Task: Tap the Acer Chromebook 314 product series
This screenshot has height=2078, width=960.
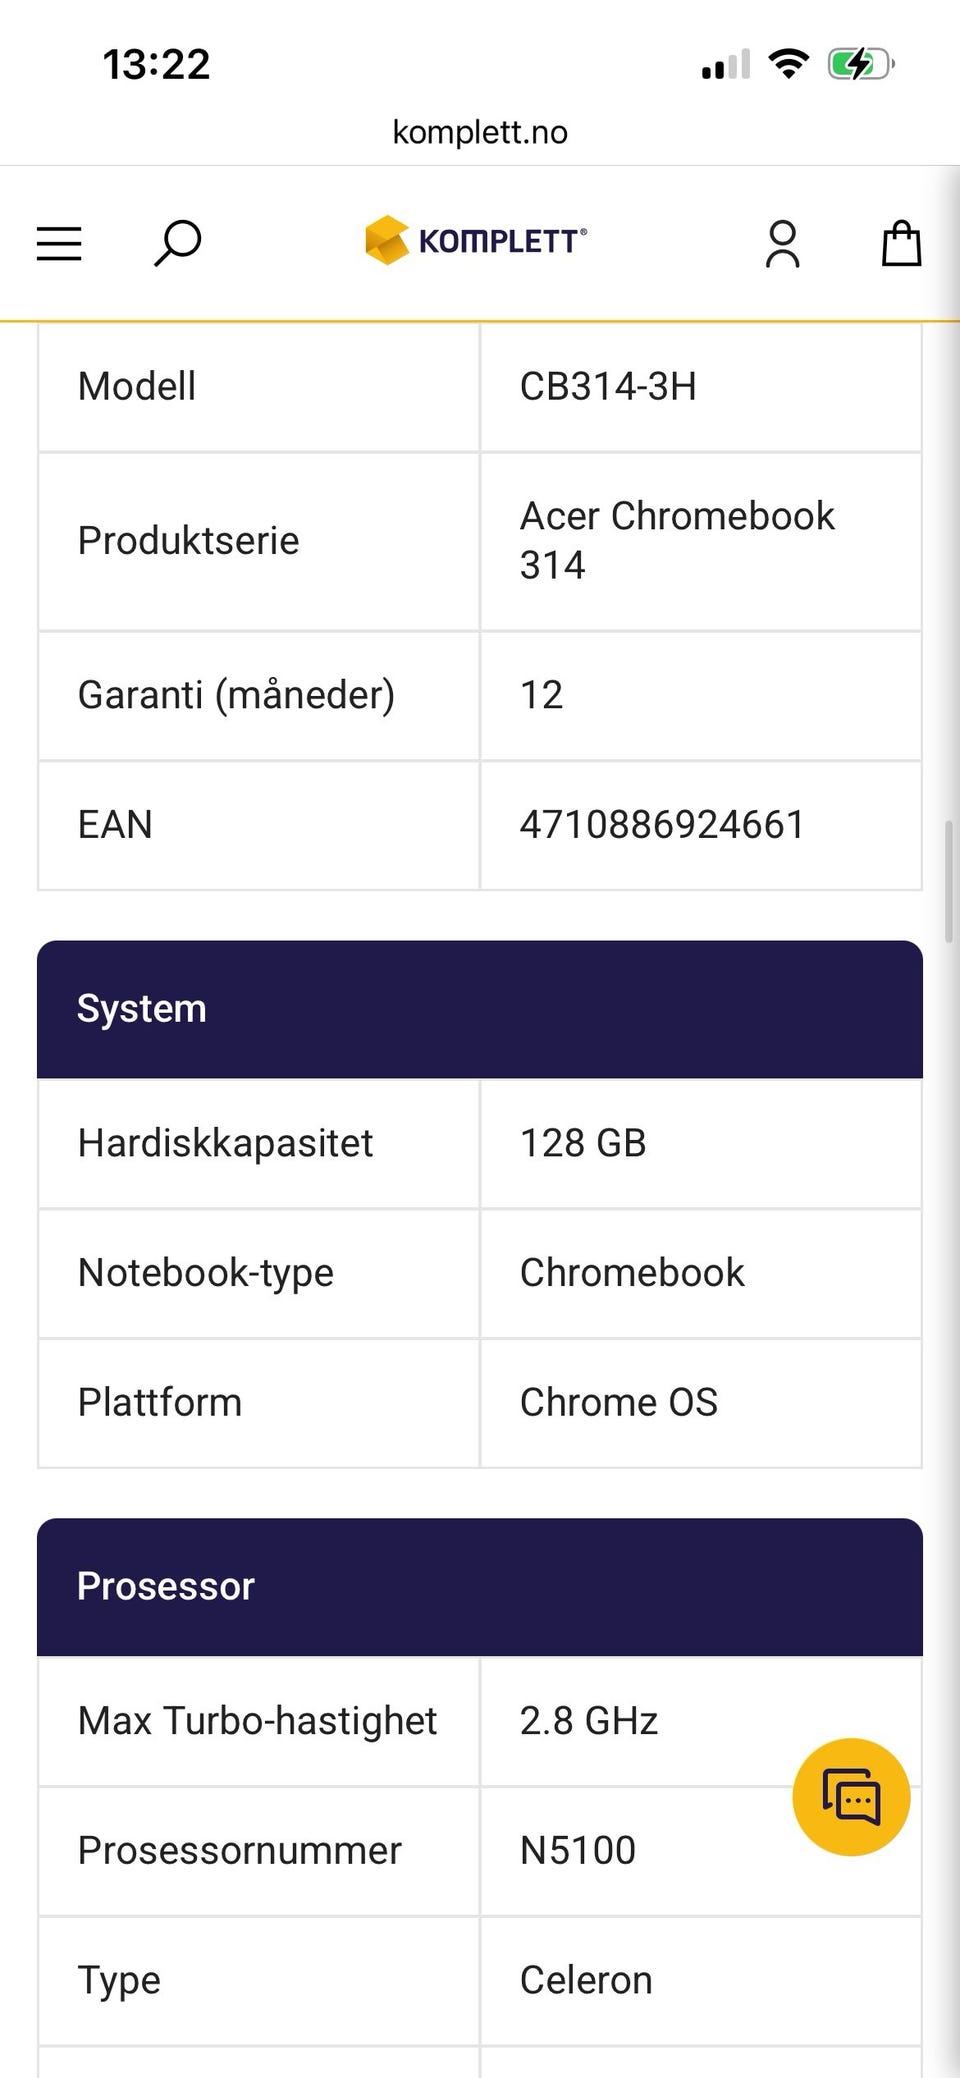Action: point(677,541)
